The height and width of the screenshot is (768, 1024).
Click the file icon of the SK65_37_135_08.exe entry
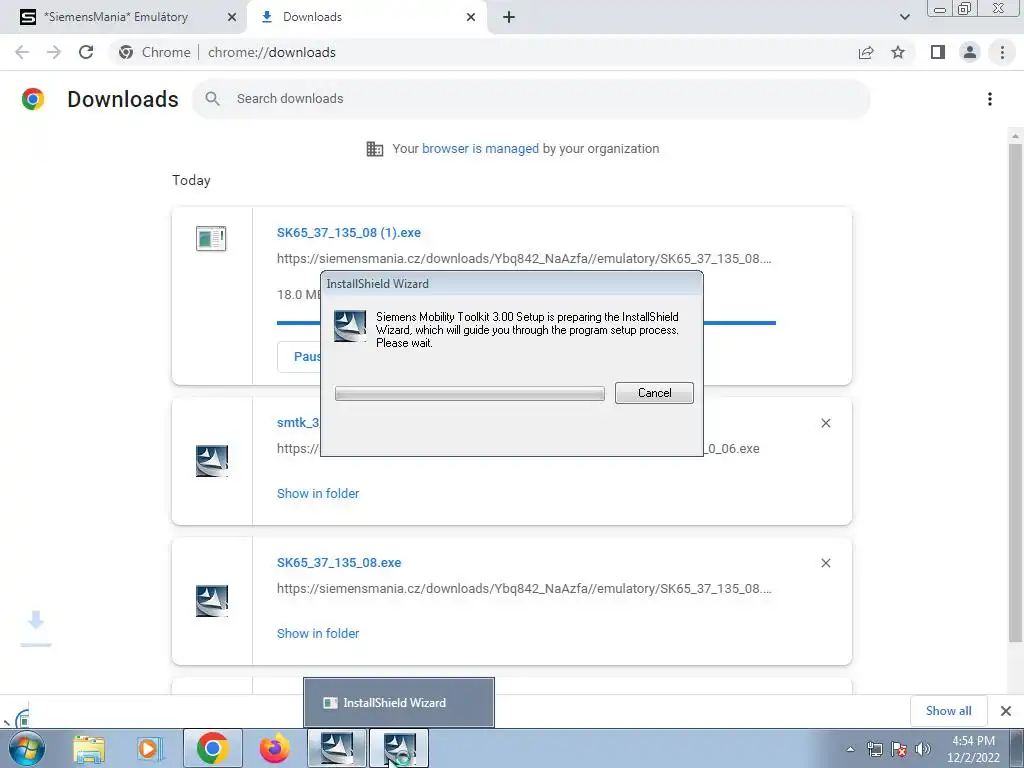[212, 601]
